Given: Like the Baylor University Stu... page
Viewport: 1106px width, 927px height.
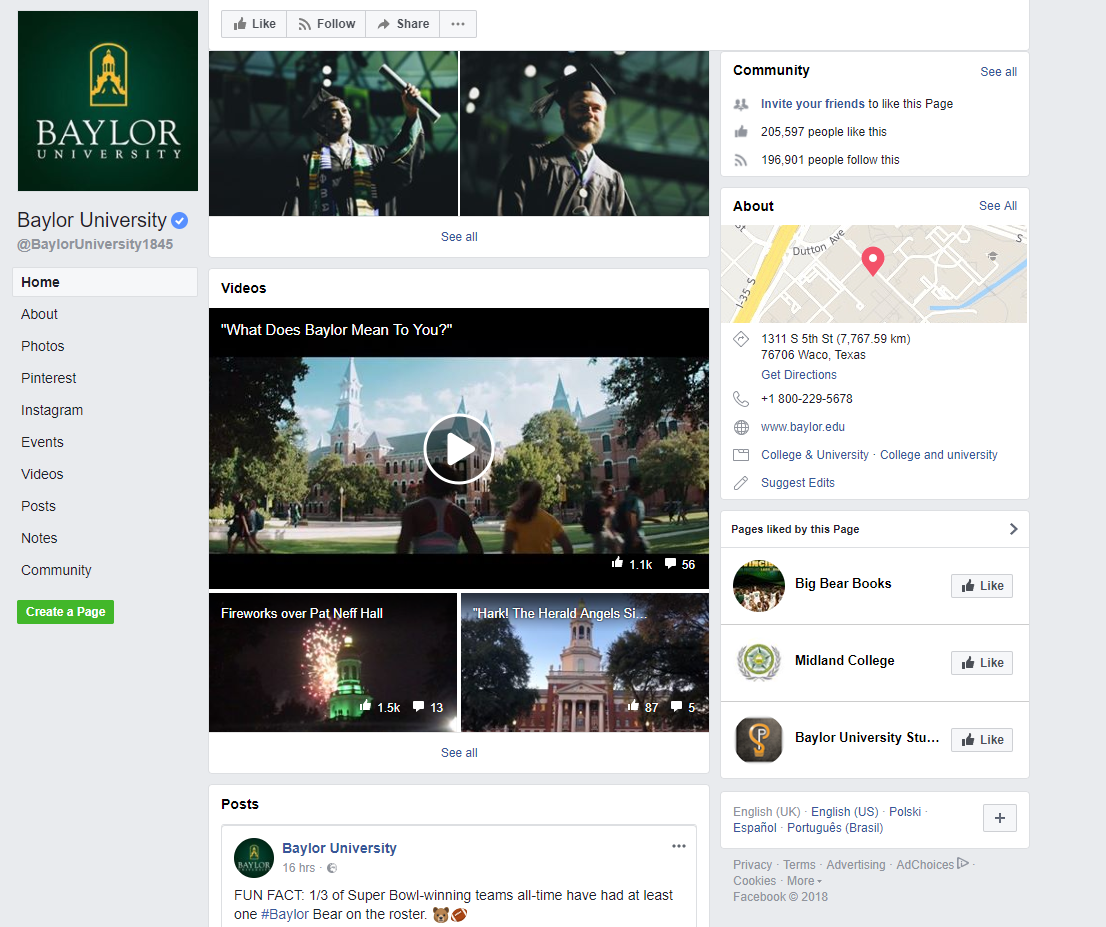Looking at the screenshot, I should [982, 739].
